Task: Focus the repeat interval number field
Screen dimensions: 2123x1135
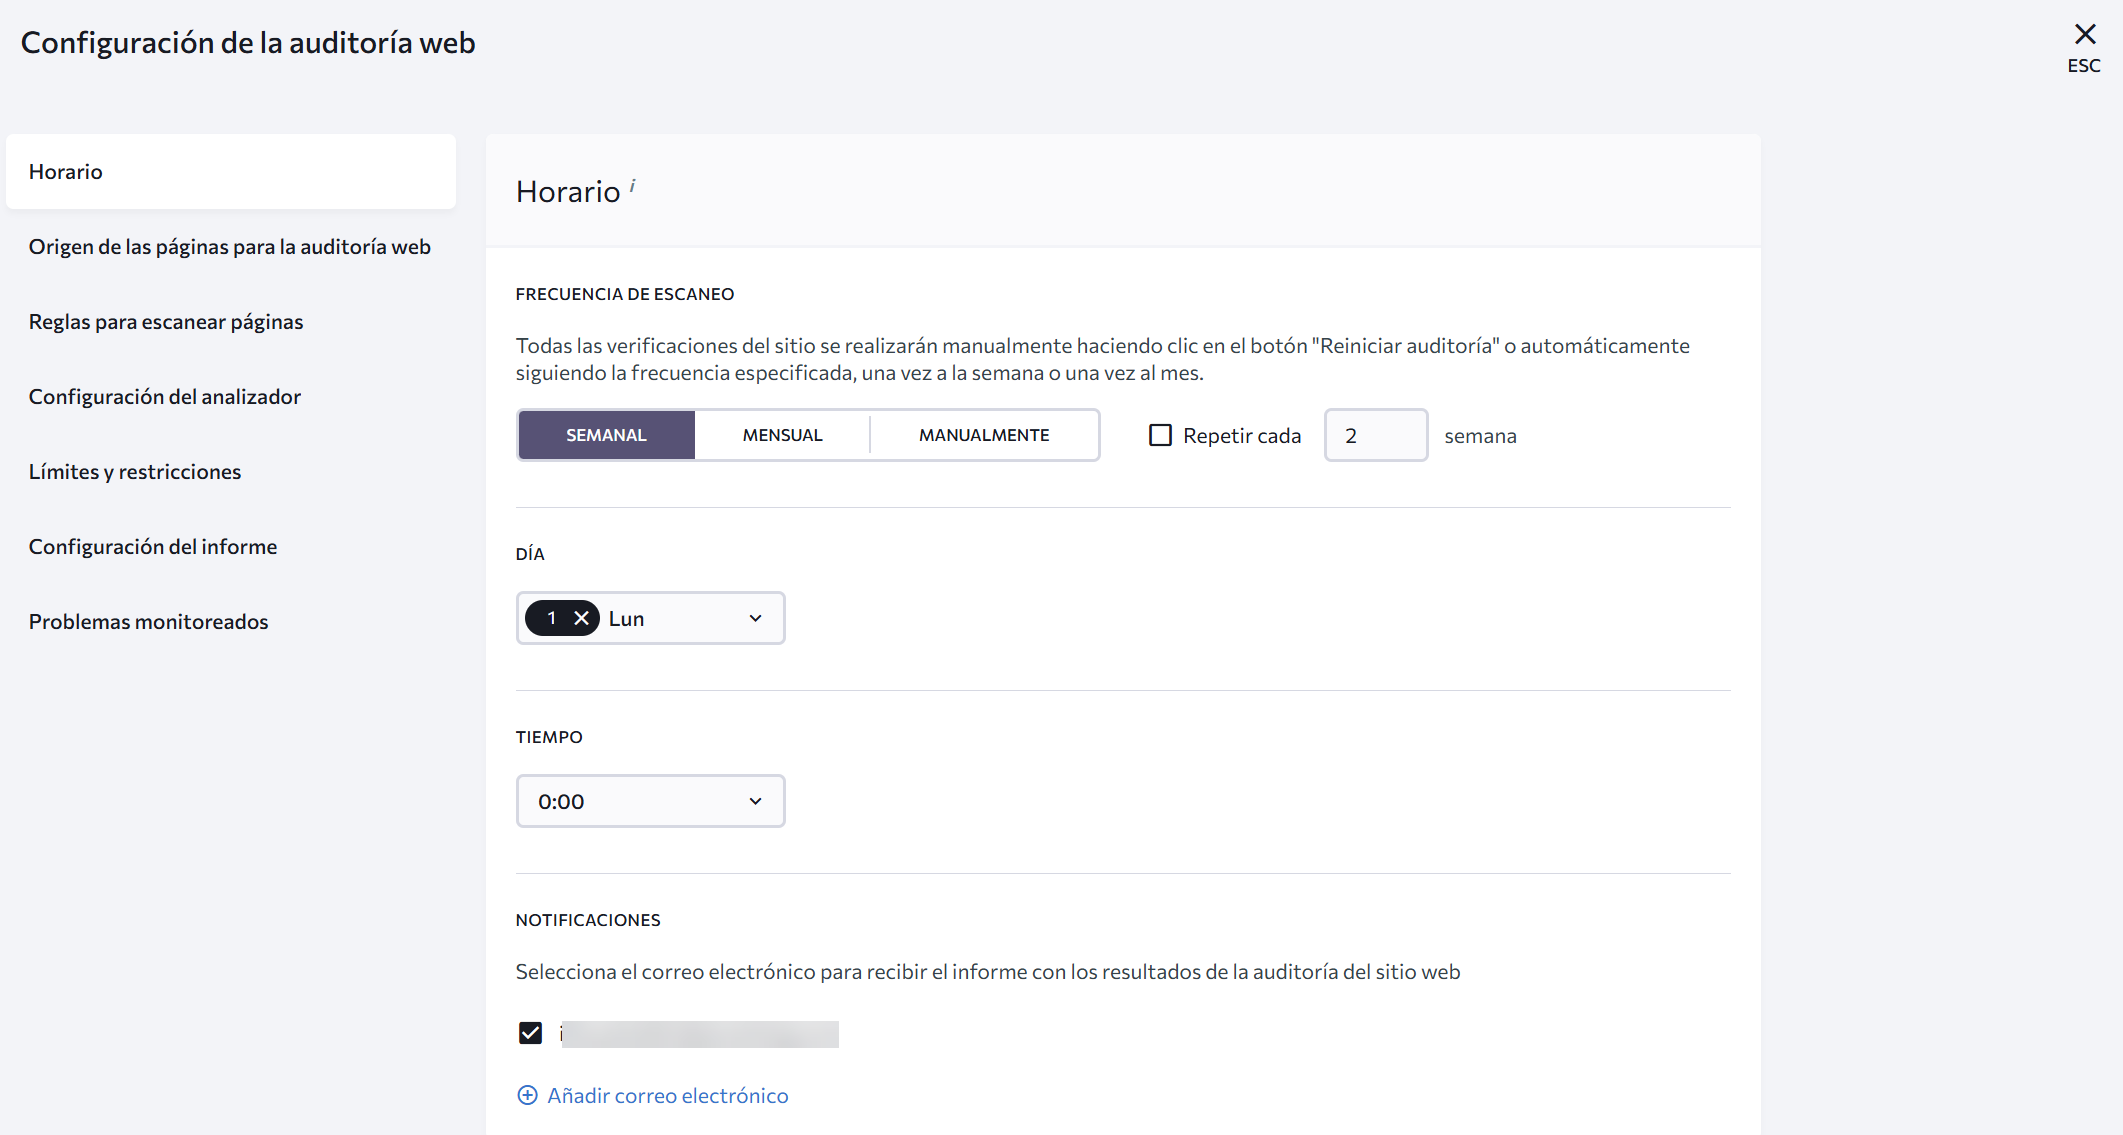Action: [x=1376, y=435]
